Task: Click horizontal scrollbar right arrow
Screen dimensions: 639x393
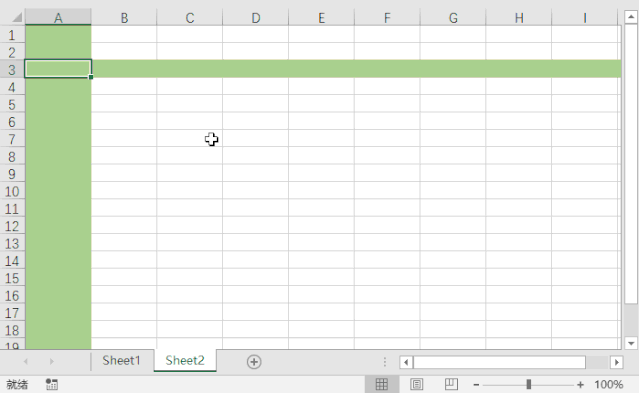Action: [x=617, y=362]
